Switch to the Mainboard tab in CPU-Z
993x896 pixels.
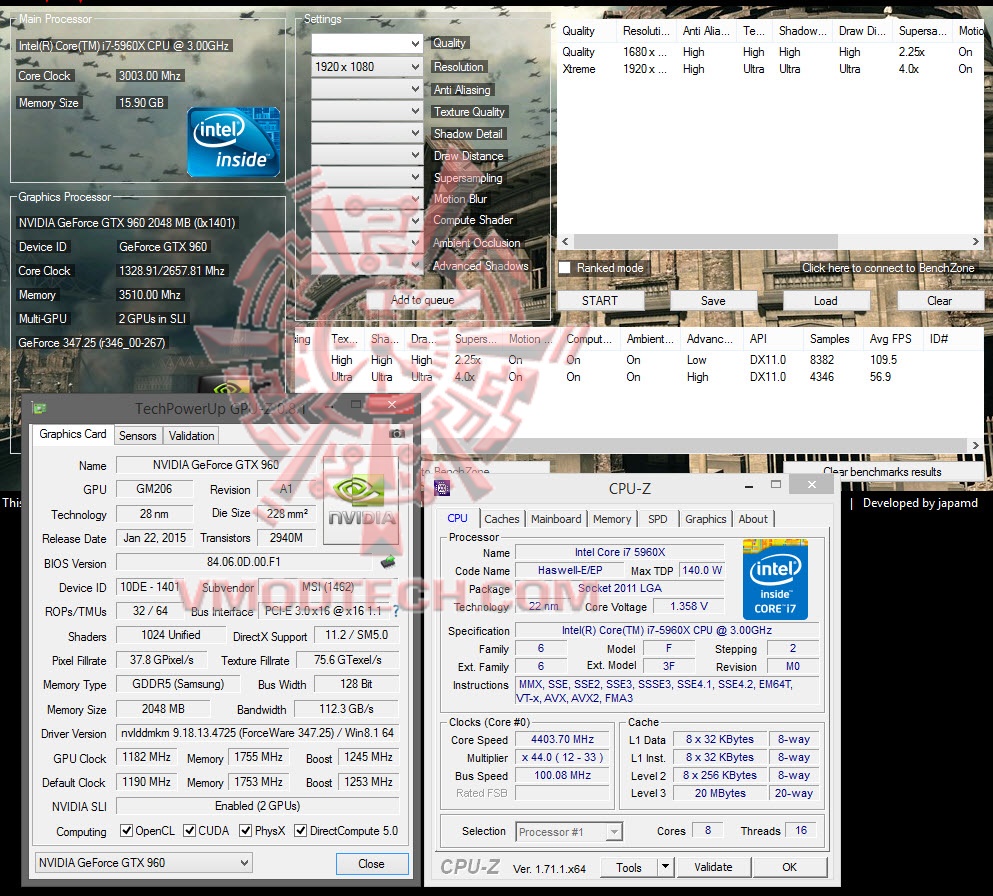click(556, 519)
